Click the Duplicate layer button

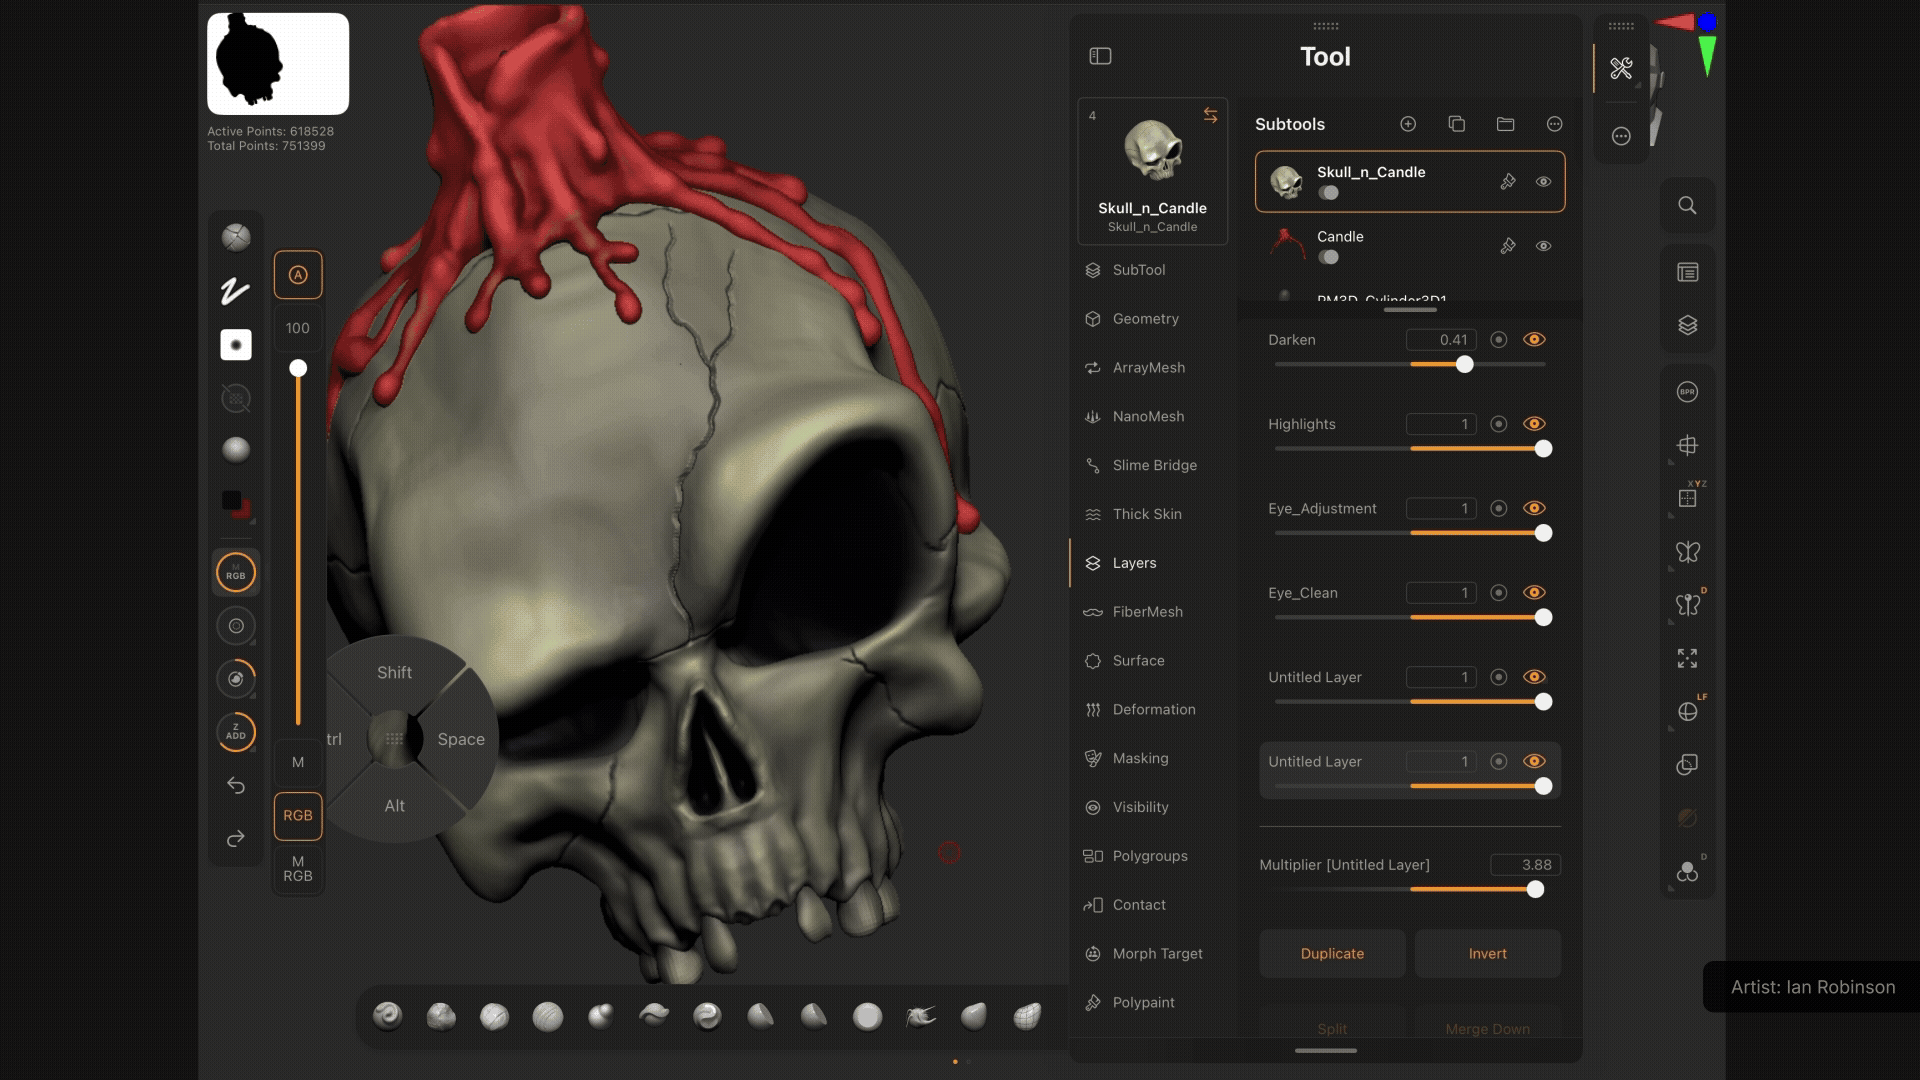pos(1332,954)
